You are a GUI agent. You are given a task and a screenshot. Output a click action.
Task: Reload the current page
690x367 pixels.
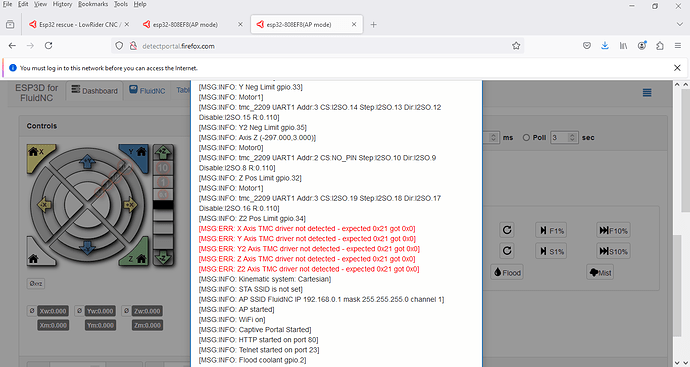tap(48, 46)
